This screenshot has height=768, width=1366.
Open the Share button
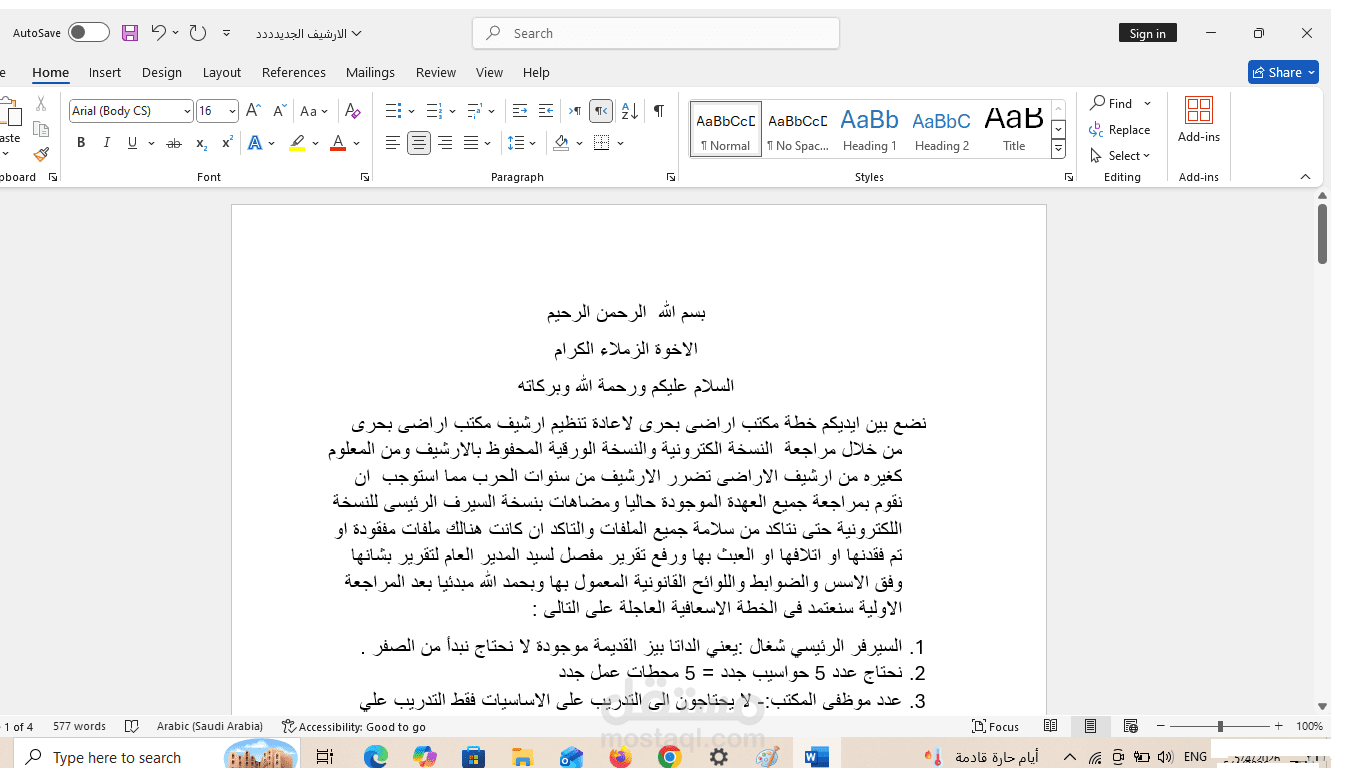[1283, 72]
